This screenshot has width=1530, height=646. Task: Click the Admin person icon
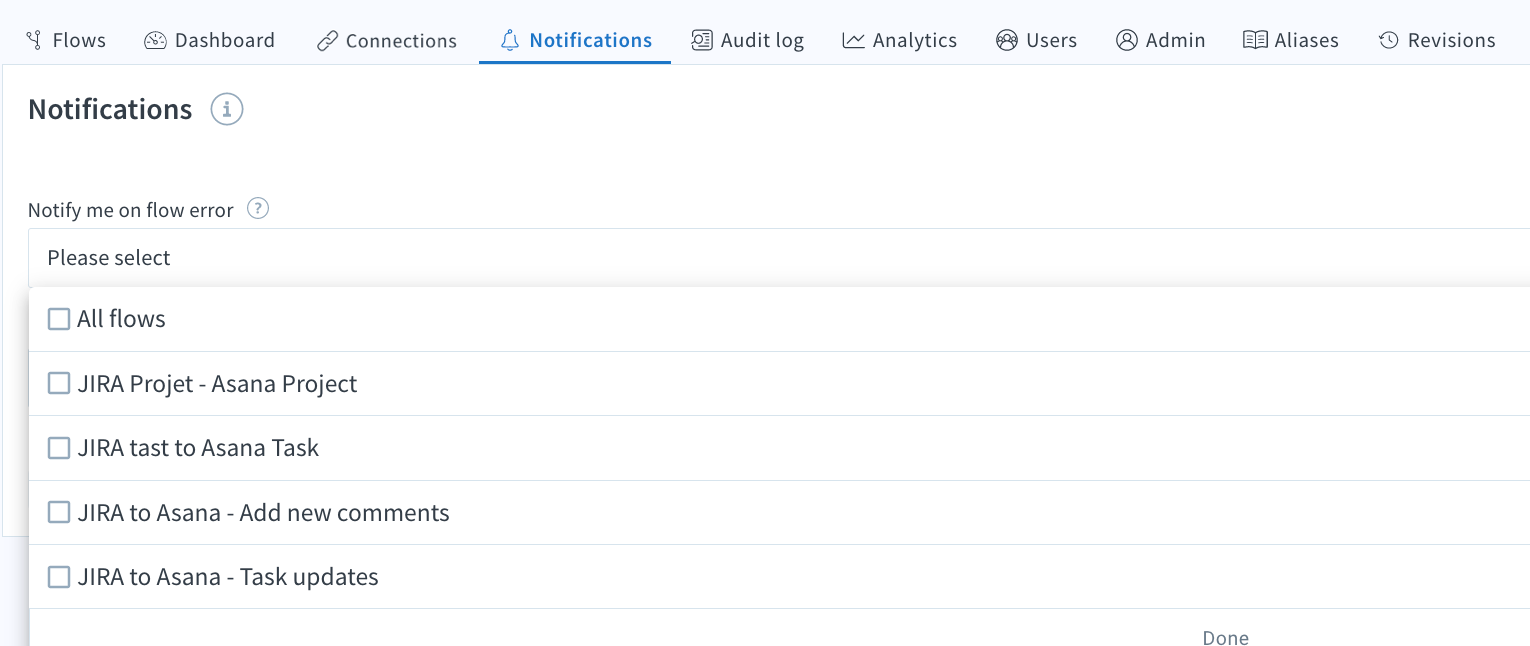point(1127,41)
